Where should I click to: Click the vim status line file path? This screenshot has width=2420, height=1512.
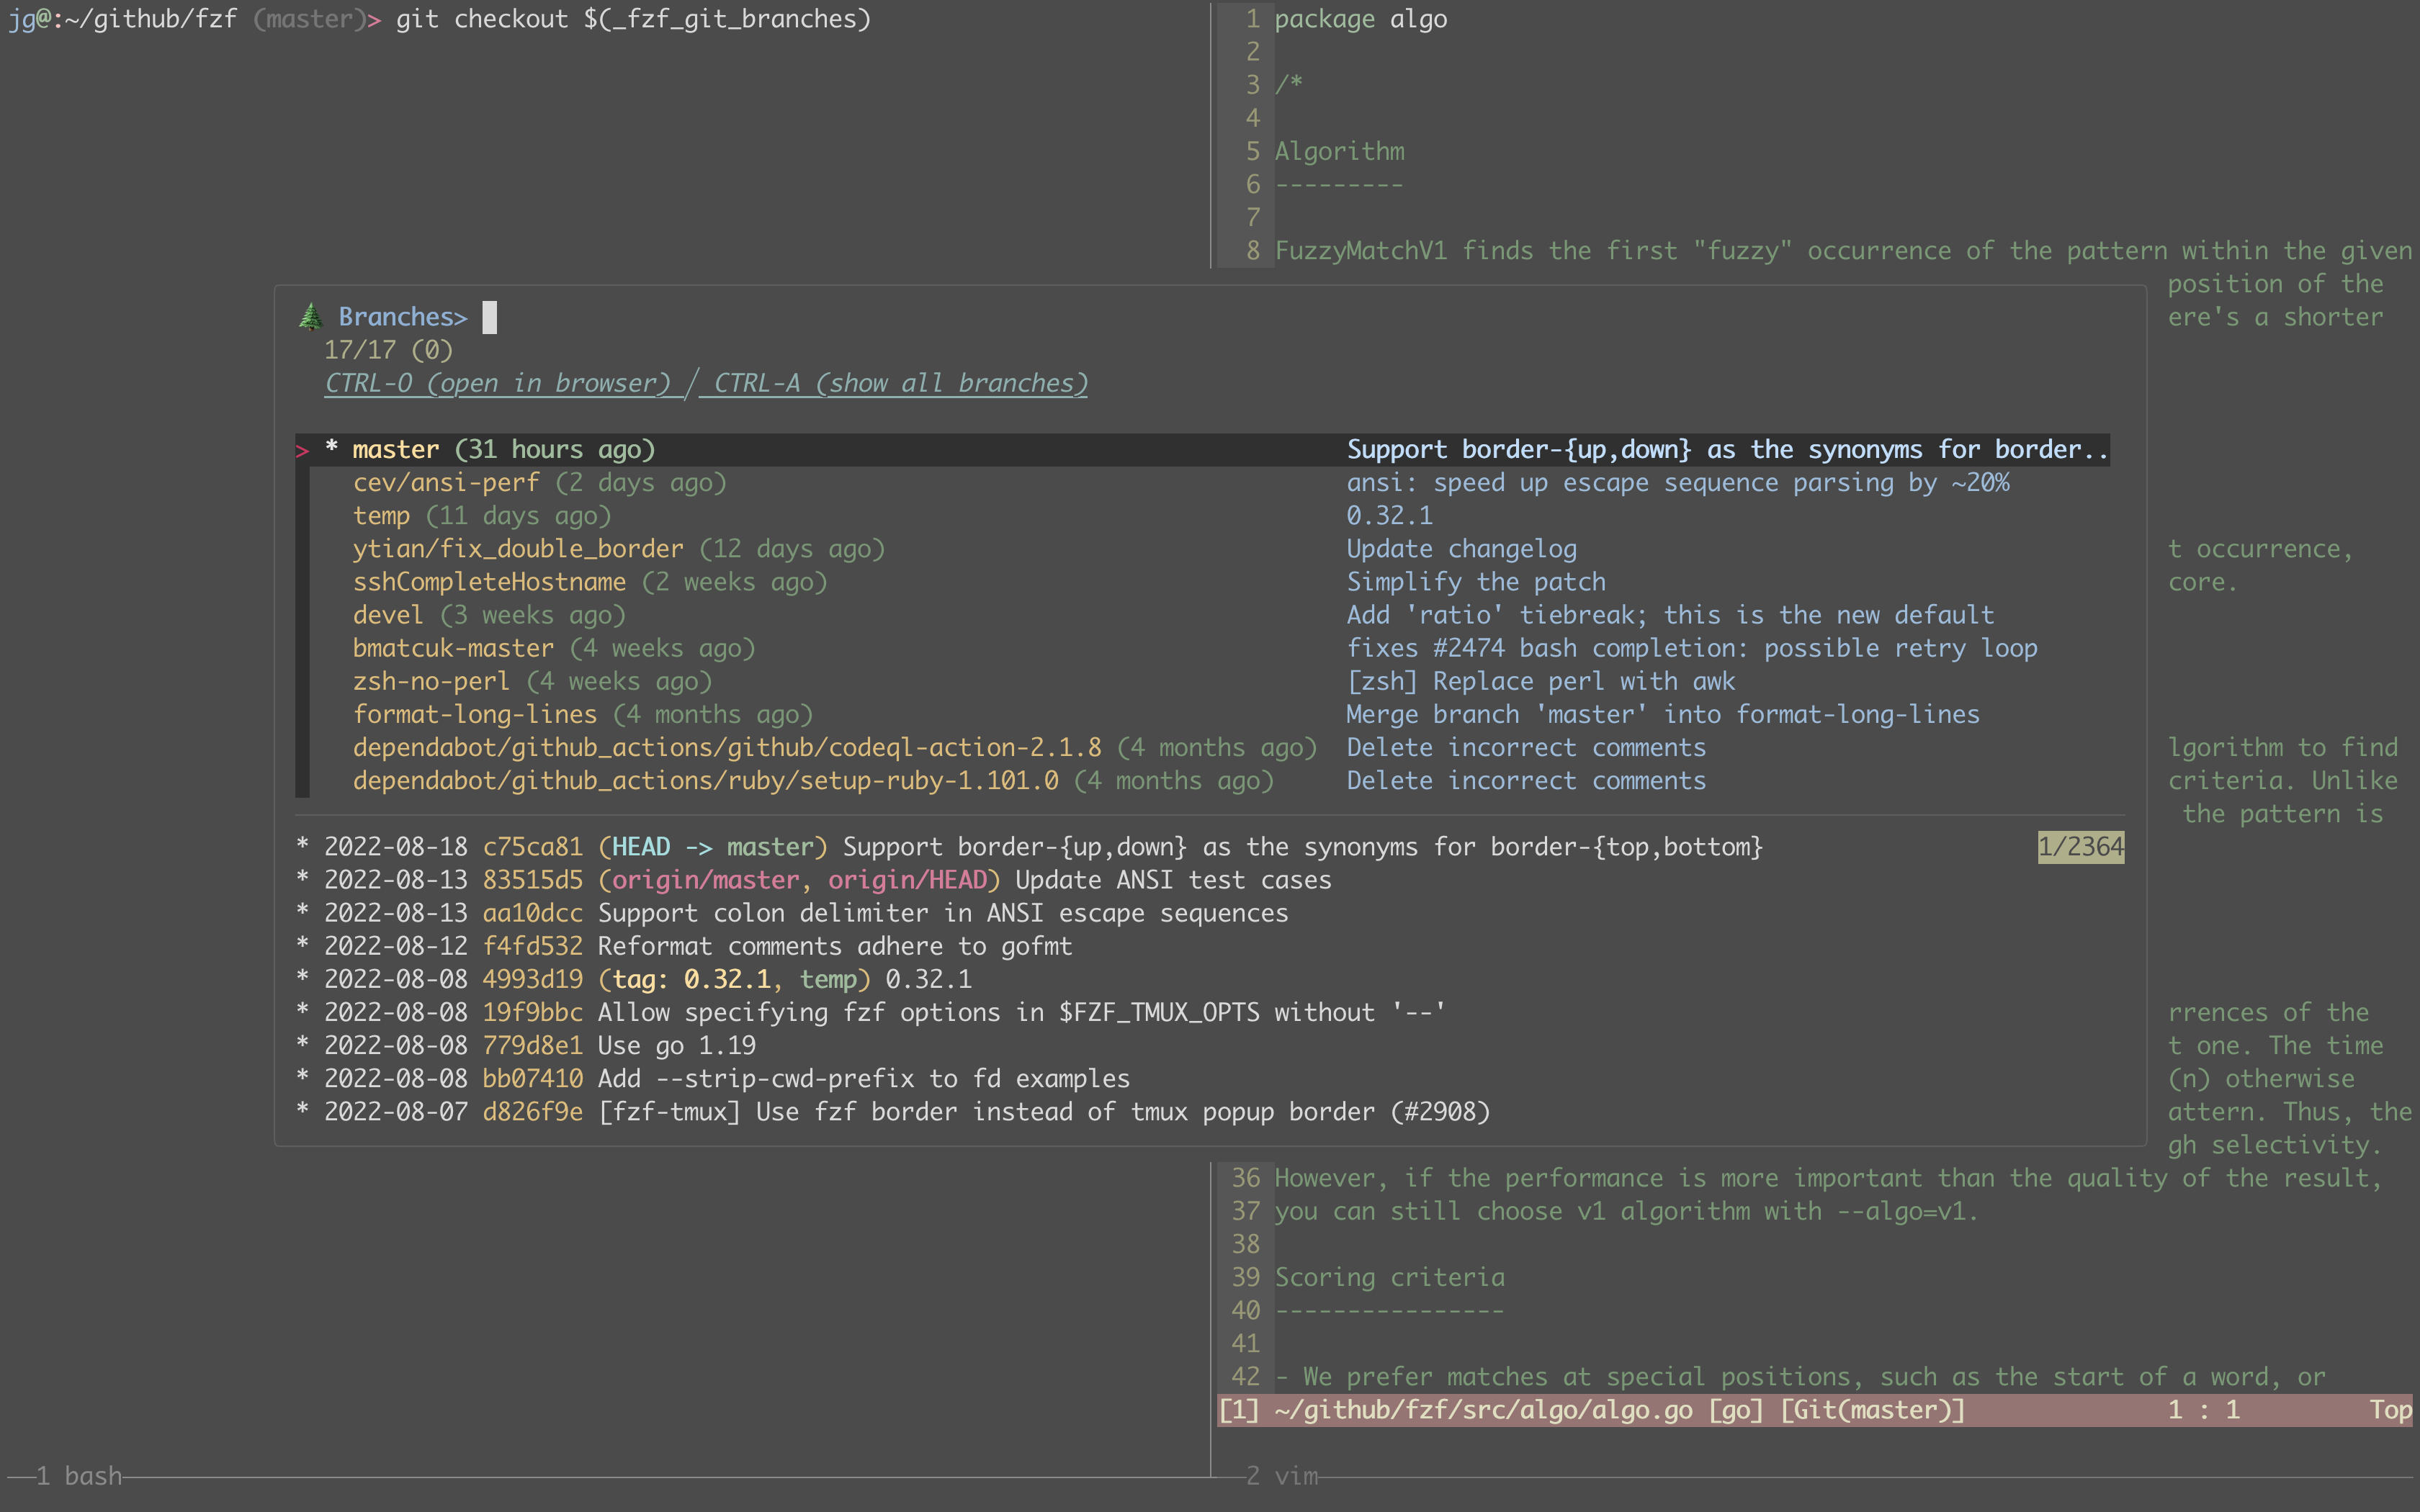(1484, 1410)
